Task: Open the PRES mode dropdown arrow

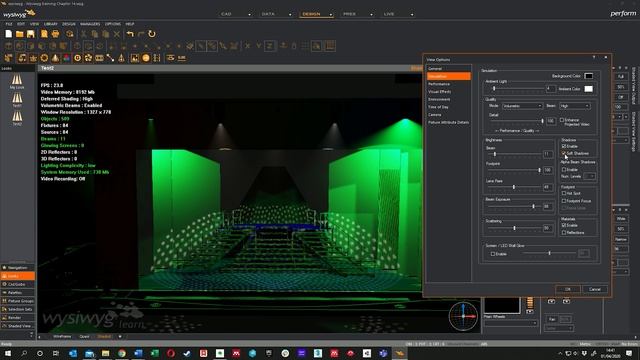Action: pyautogui.click(x=371, y=14)
